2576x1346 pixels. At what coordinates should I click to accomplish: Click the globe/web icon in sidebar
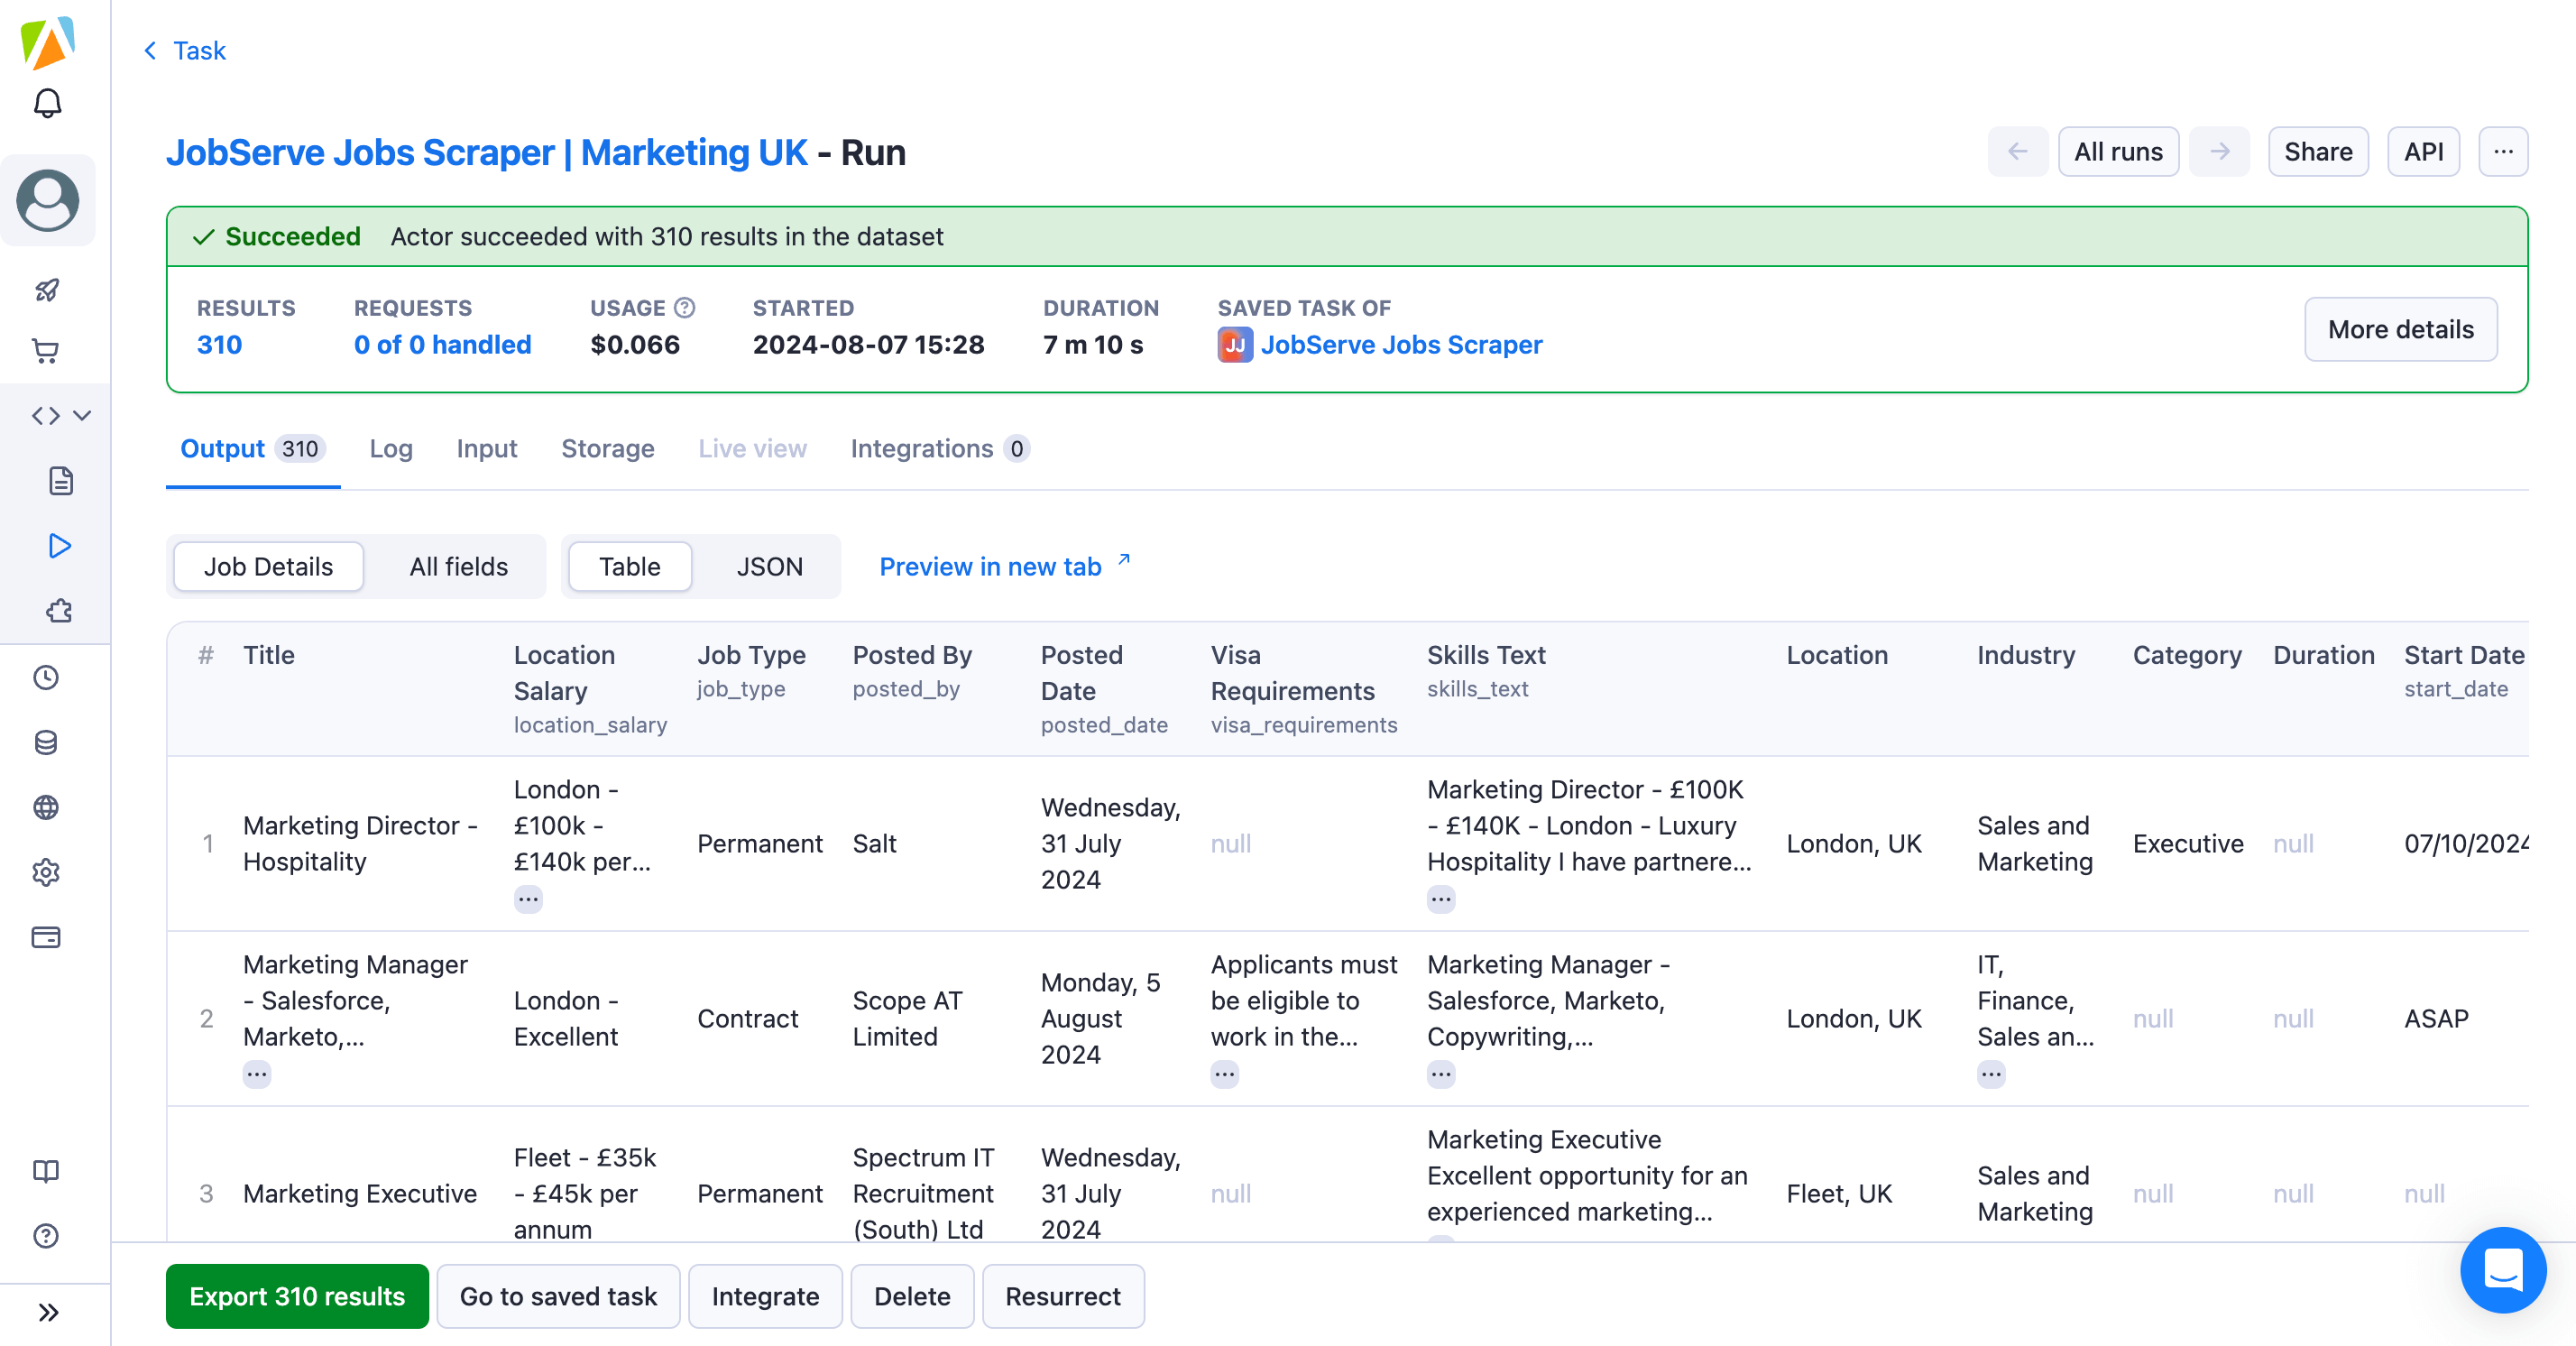coord(46,806)
